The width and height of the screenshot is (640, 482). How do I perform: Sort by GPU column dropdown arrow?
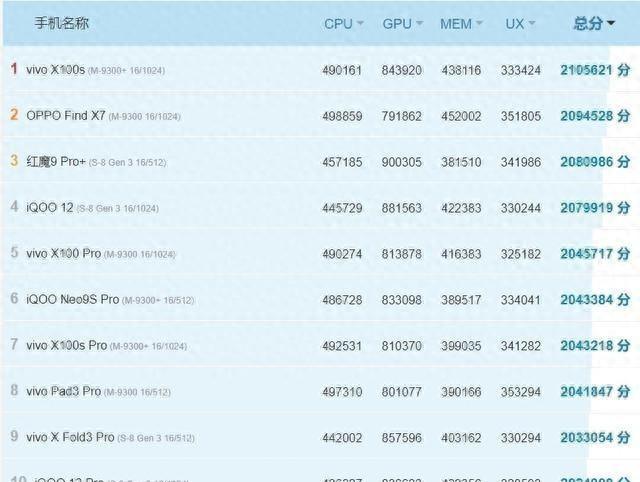click(x=419, y=23)
